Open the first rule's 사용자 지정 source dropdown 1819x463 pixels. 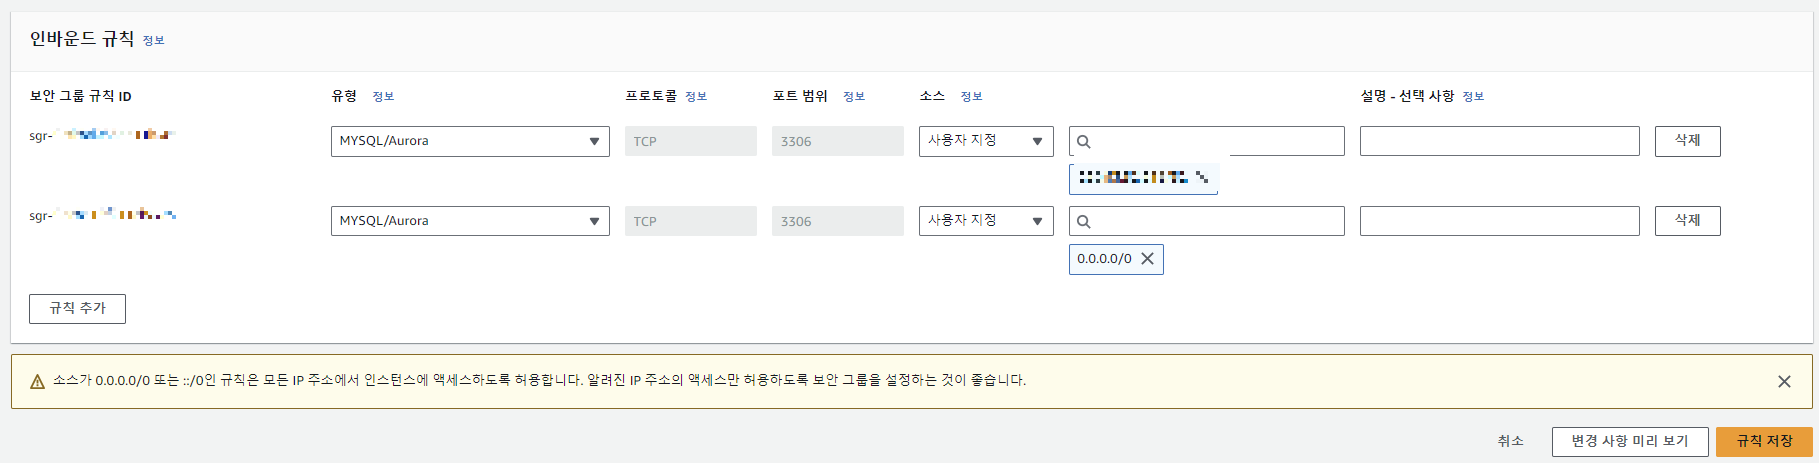coord(986,141)
